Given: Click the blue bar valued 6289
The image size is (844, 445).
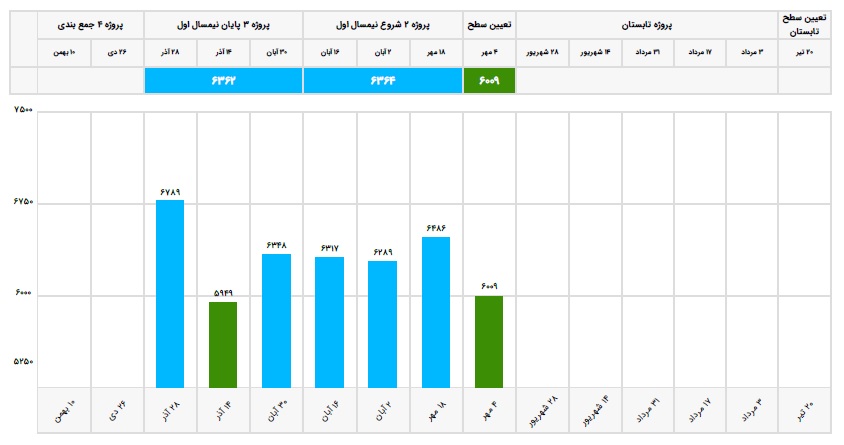Looking at the screenshot, I should [x=382, y=324].
